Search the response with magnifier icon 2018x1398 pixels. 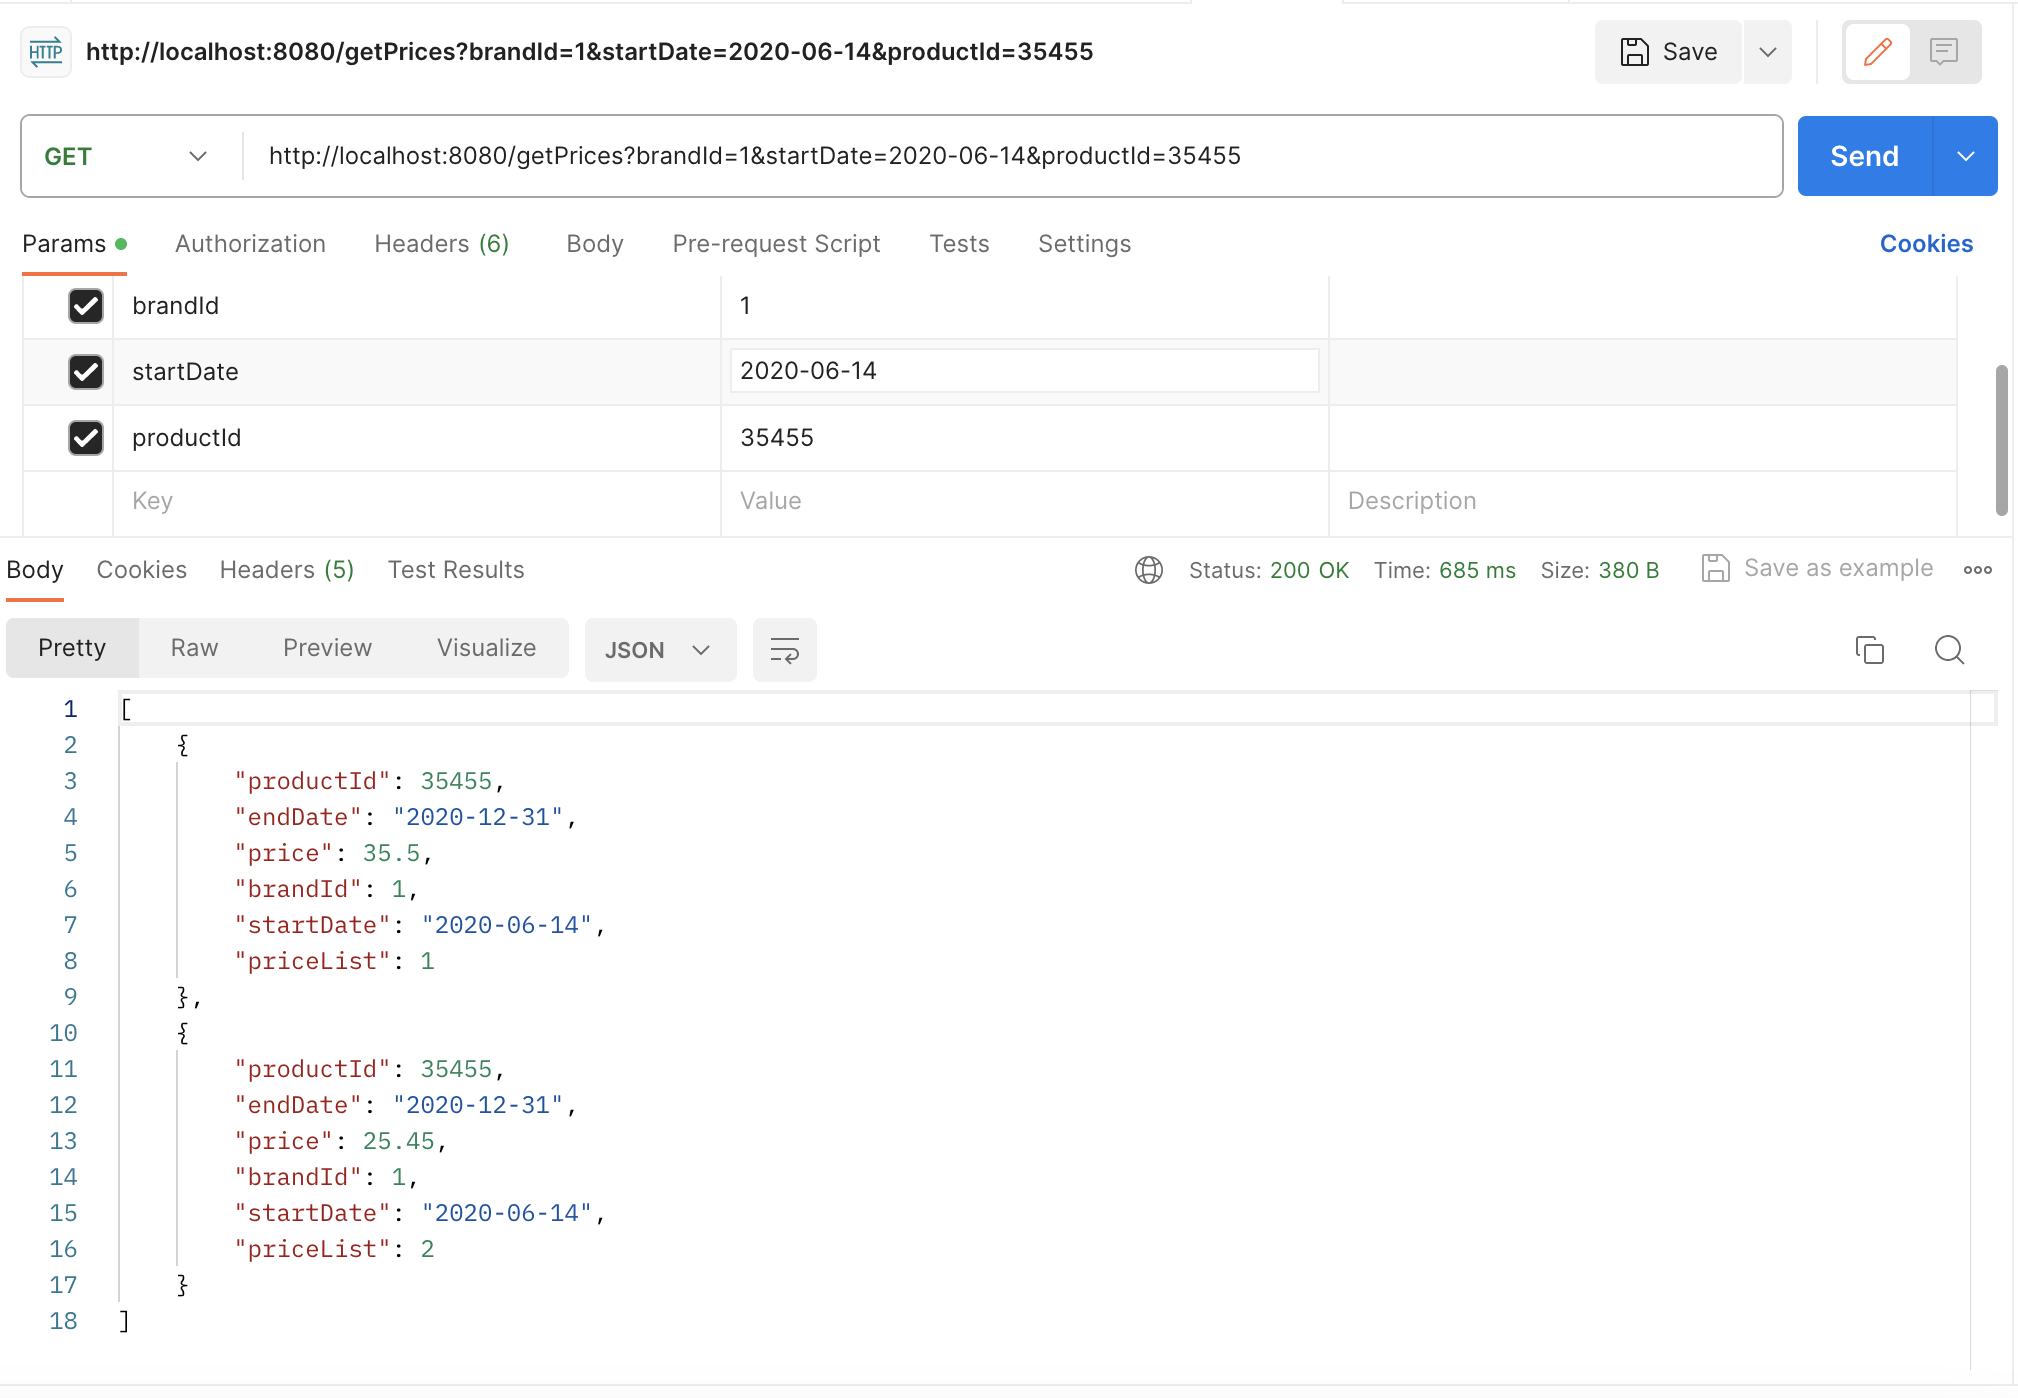1949,650
